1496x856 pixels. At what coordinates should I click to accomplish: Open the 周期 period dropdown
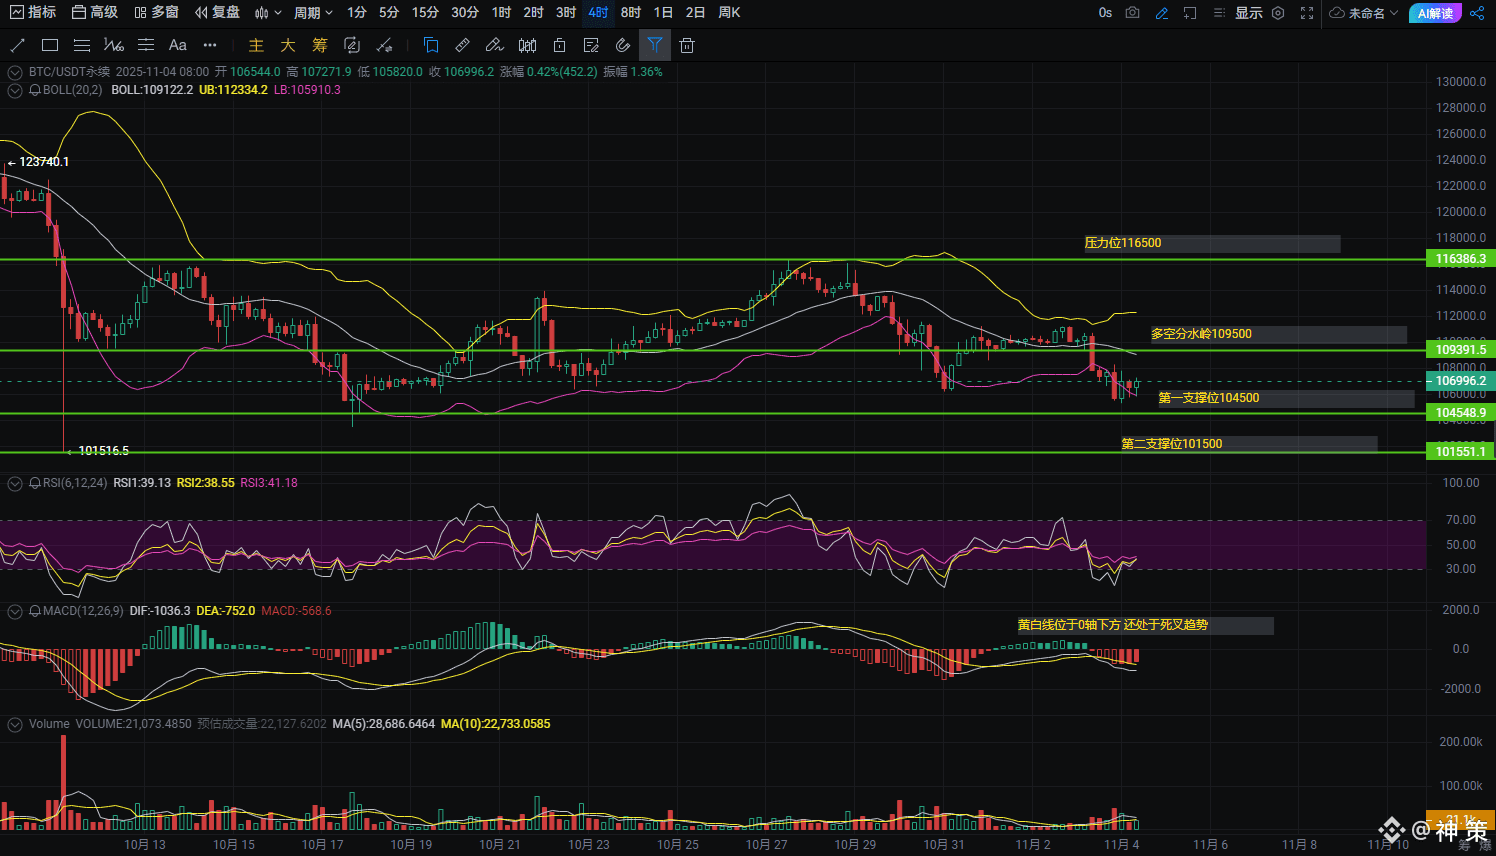312,13
